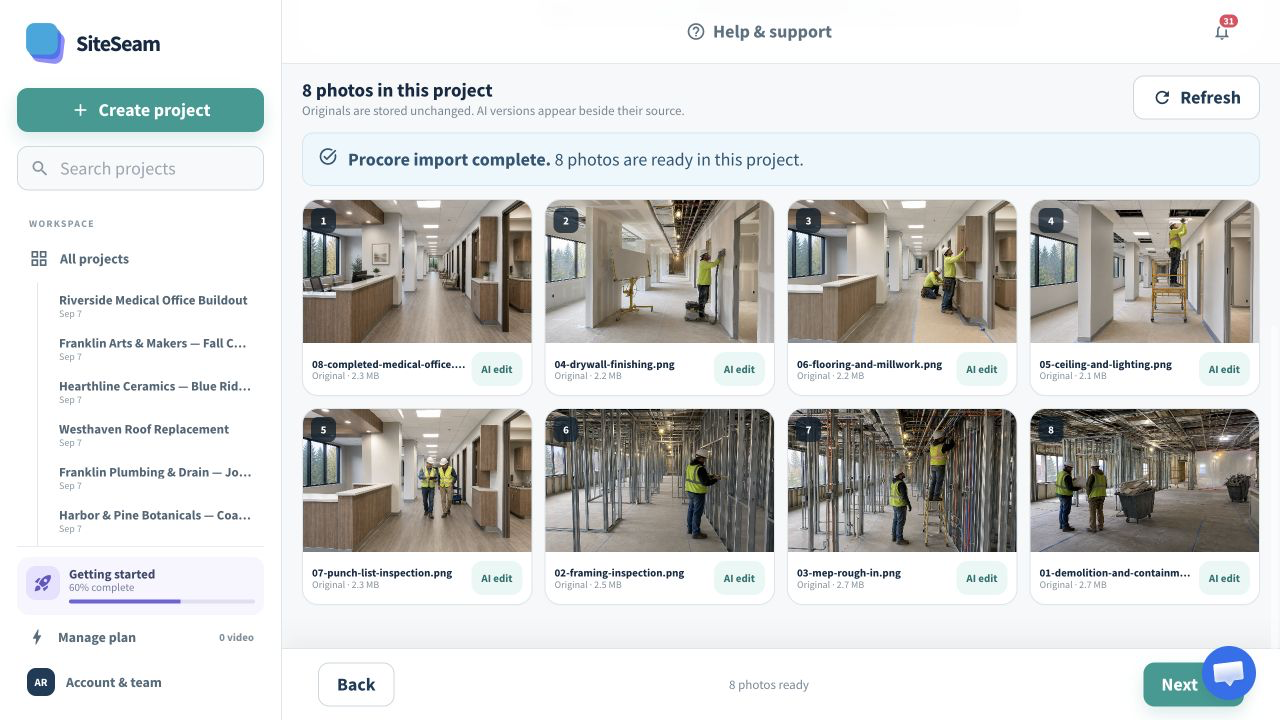The width and height of the screenshot is (1280, 720).
Task: Focus the Search projects field
Action: 140,168
